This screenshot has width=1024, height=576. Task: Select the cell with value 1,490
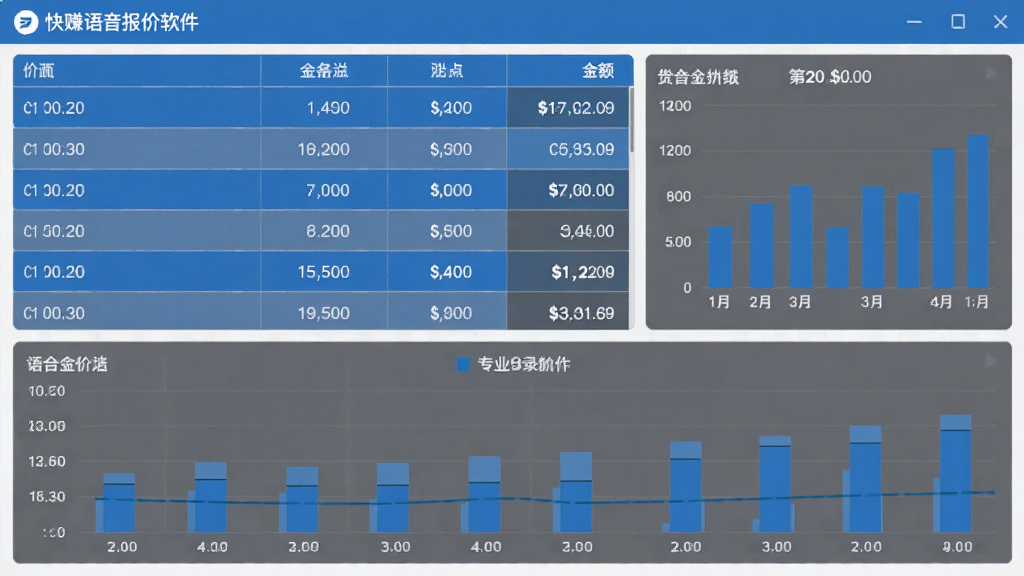324,108
